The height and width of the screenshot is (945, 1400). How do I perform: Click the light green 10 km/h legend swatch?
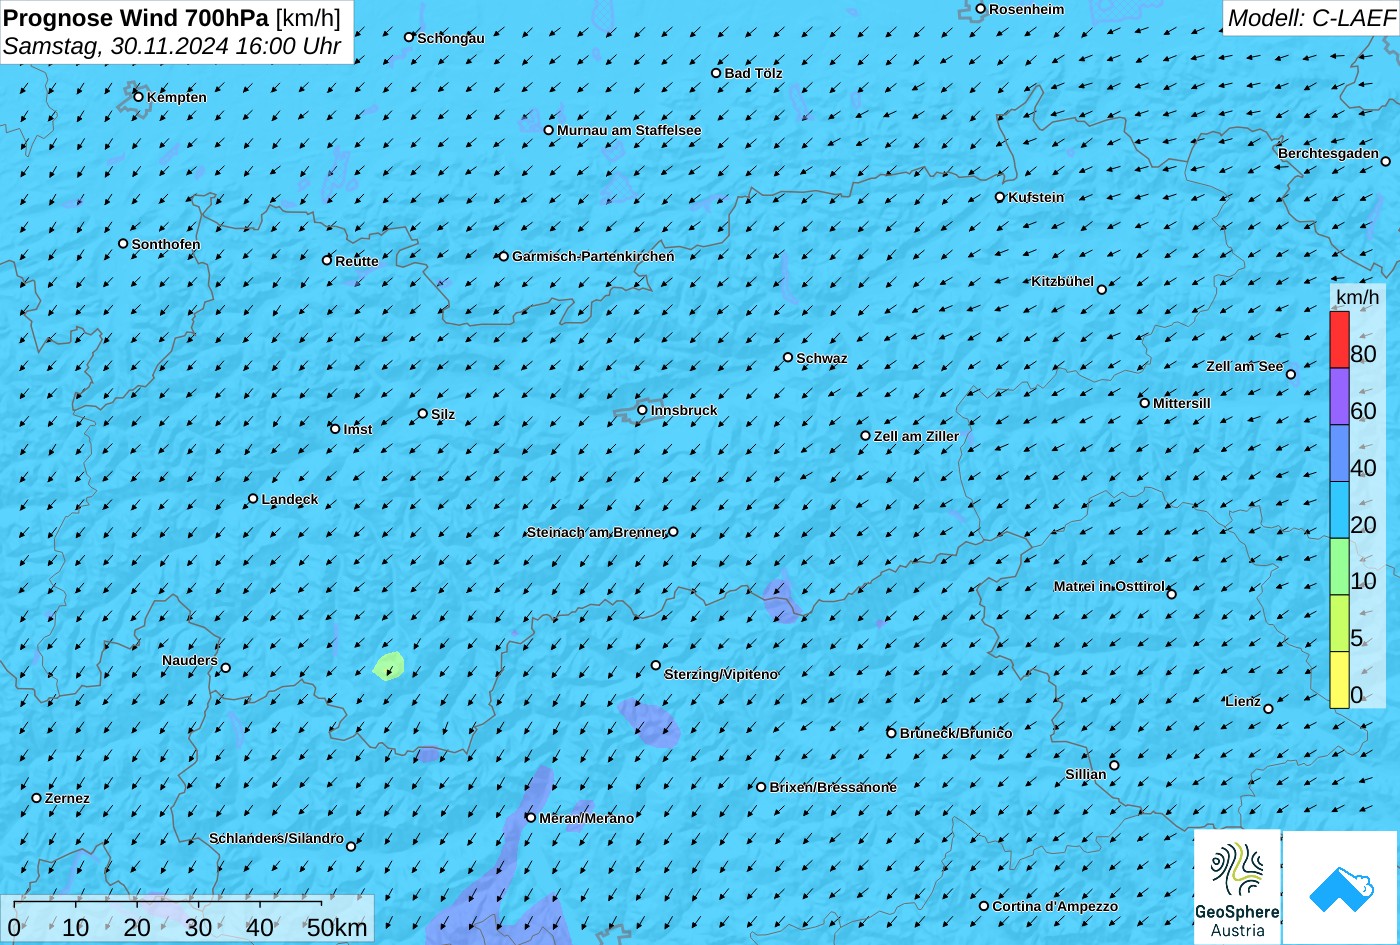coord(1339,567)
